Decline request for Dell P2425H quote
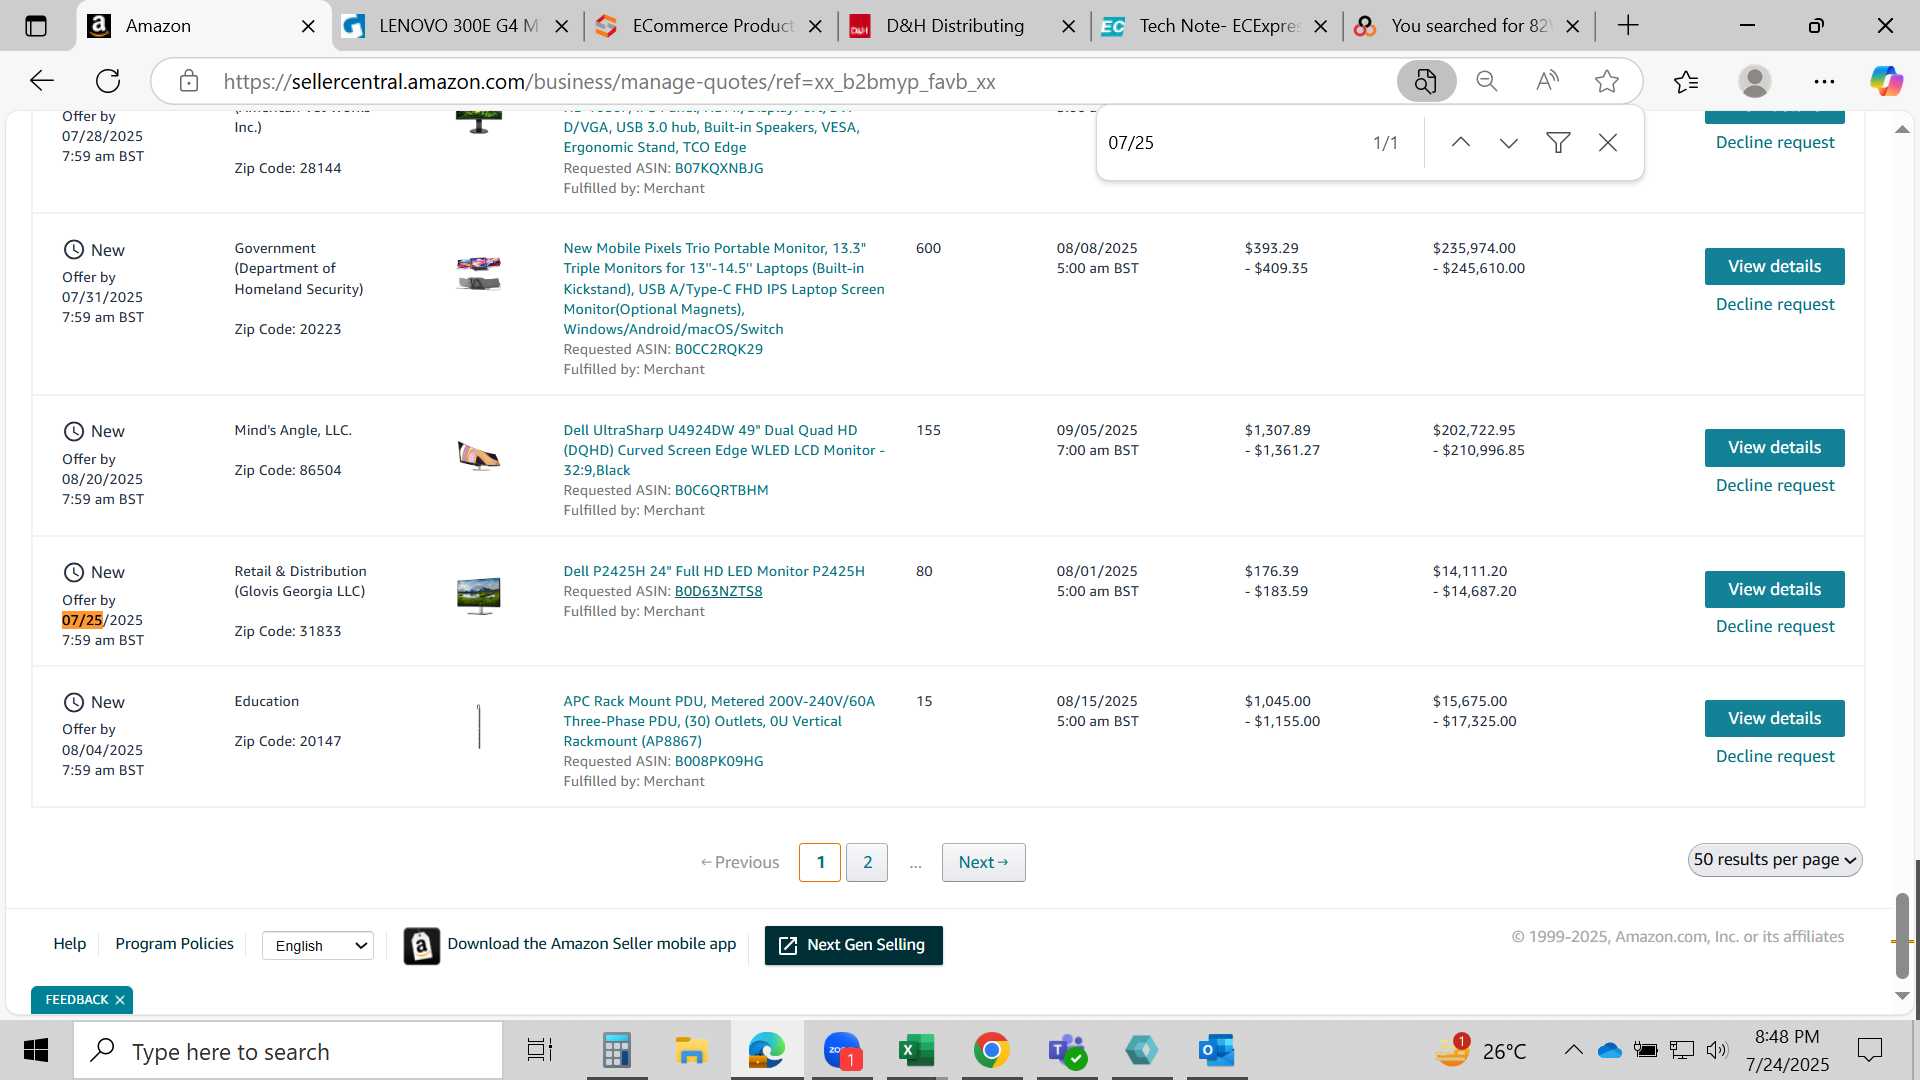Viewport: 1920px width, 1080px height. pyautogui.click(x=1775, y=627)
